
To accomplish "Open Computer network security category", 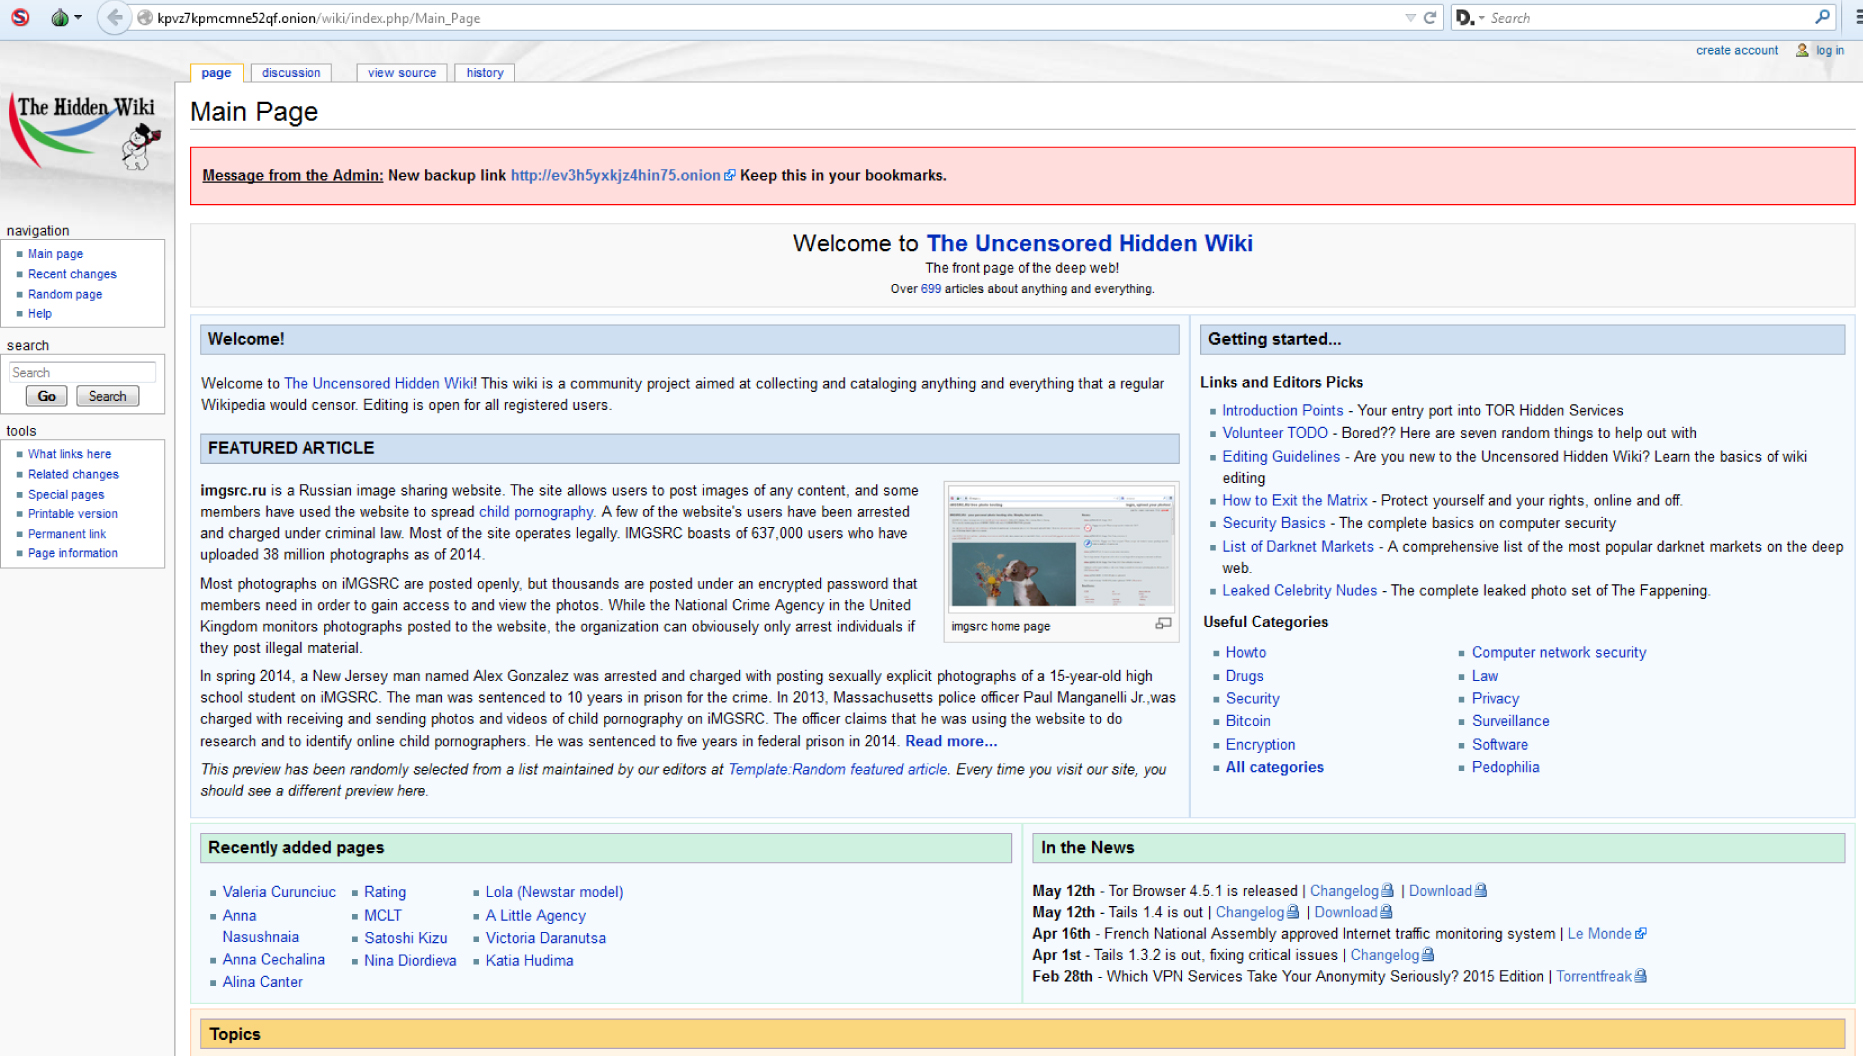I will (x=1558, y=652).
